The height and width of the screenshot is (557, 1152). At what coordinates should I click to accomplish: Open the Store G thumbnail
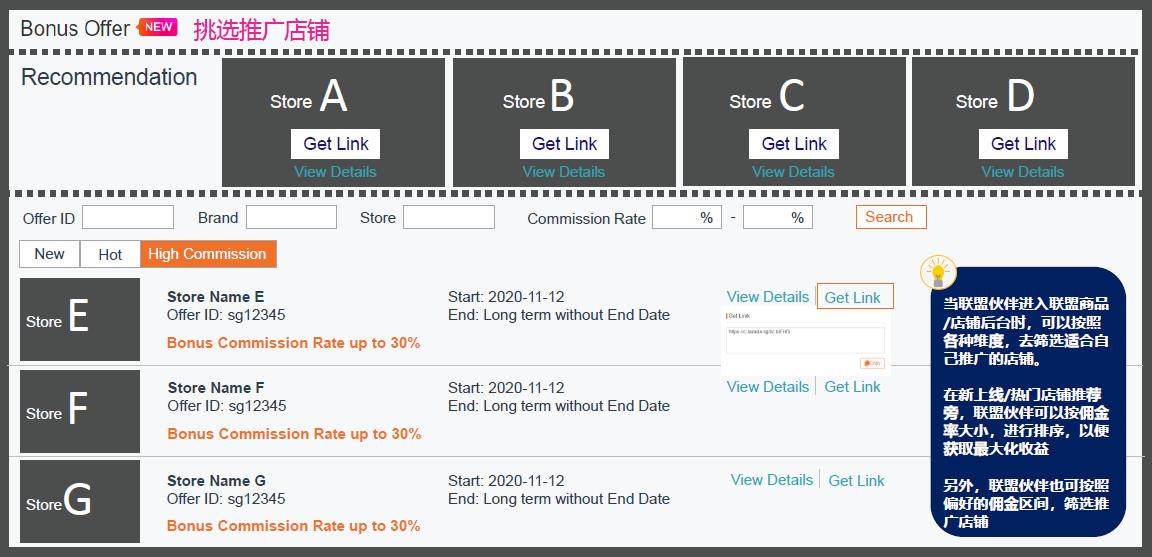[x=80, y=502]
